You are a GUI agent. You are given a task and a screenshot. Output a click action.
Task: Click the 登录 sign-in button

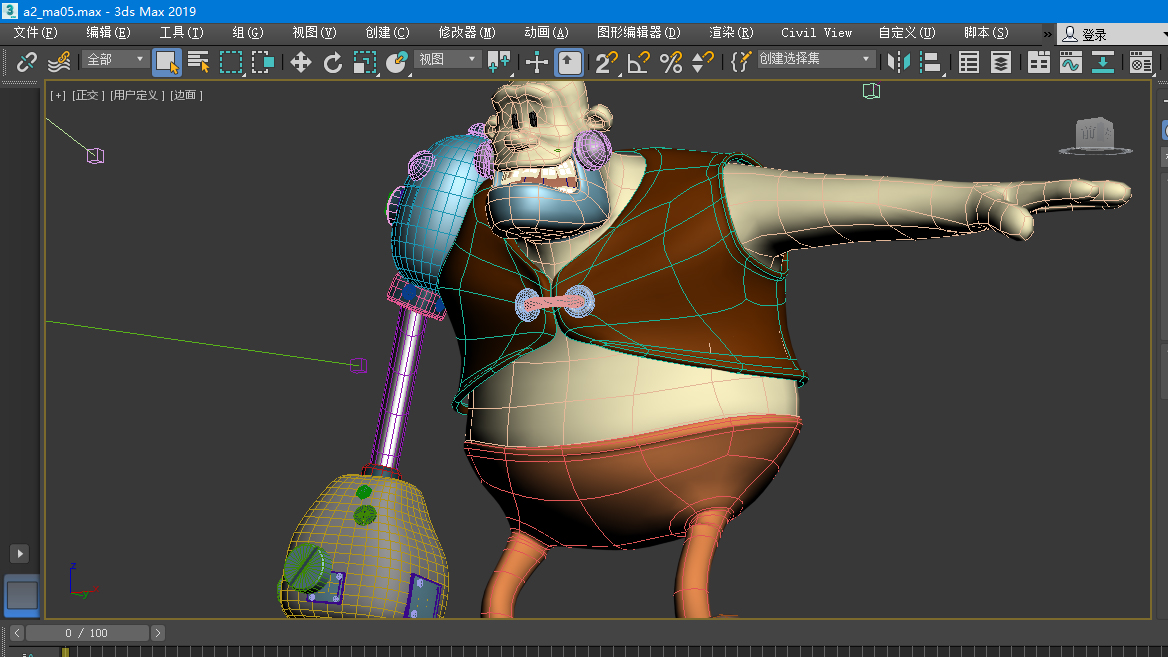[1093, 34]
